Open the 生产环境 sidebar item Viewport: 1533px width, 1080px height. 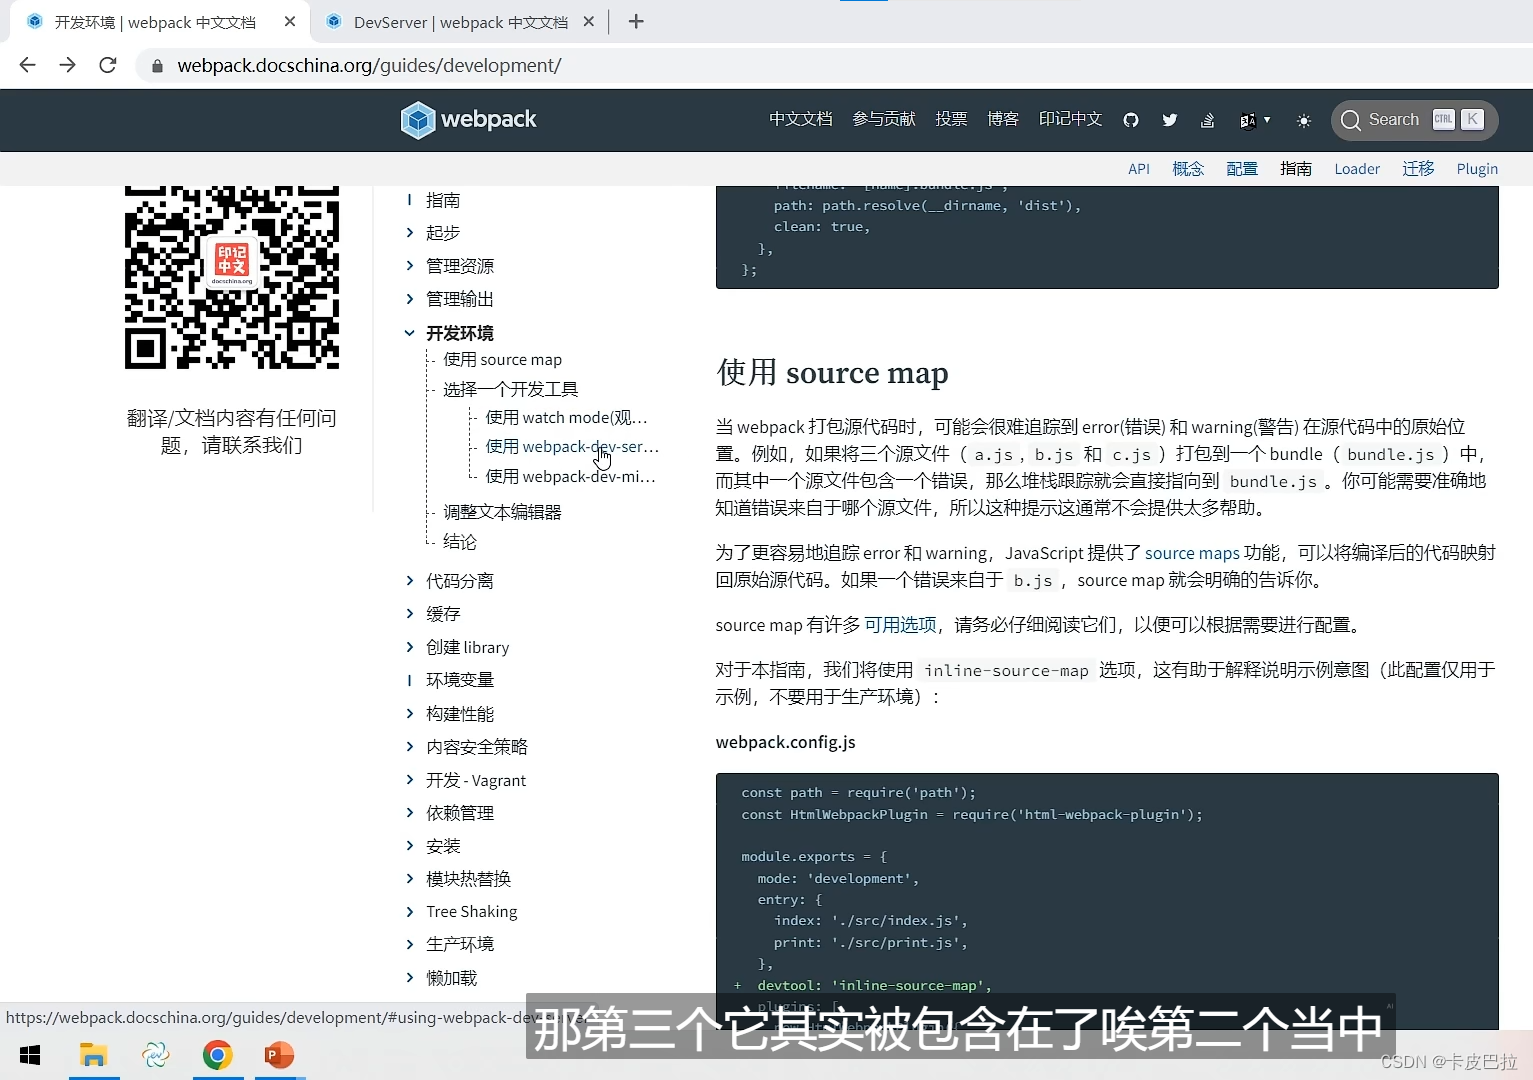[x=460, y=945]
